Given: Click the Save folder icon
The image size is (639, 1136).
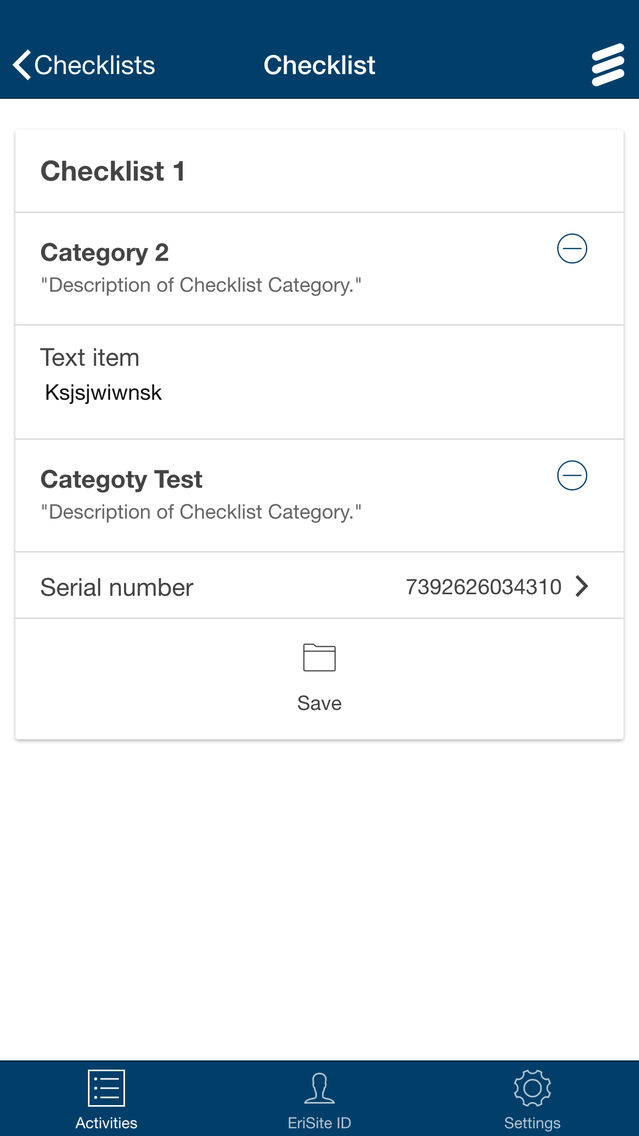Looking at the screenshot, I should pyautogui.click(x=320, y=658).
